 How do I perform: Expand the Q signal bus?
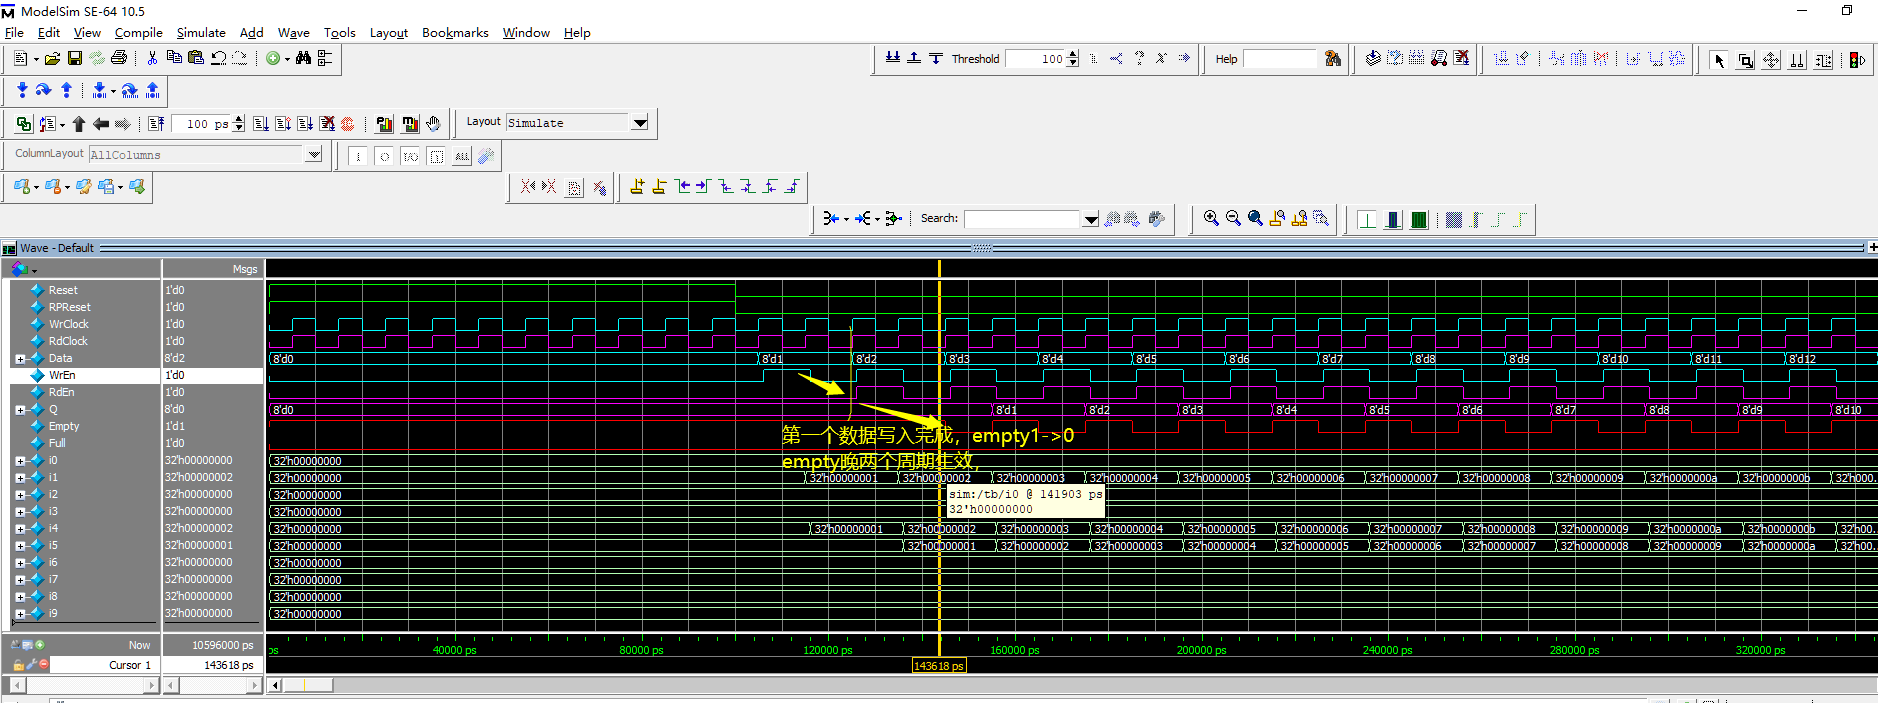[x=20, y=410]
